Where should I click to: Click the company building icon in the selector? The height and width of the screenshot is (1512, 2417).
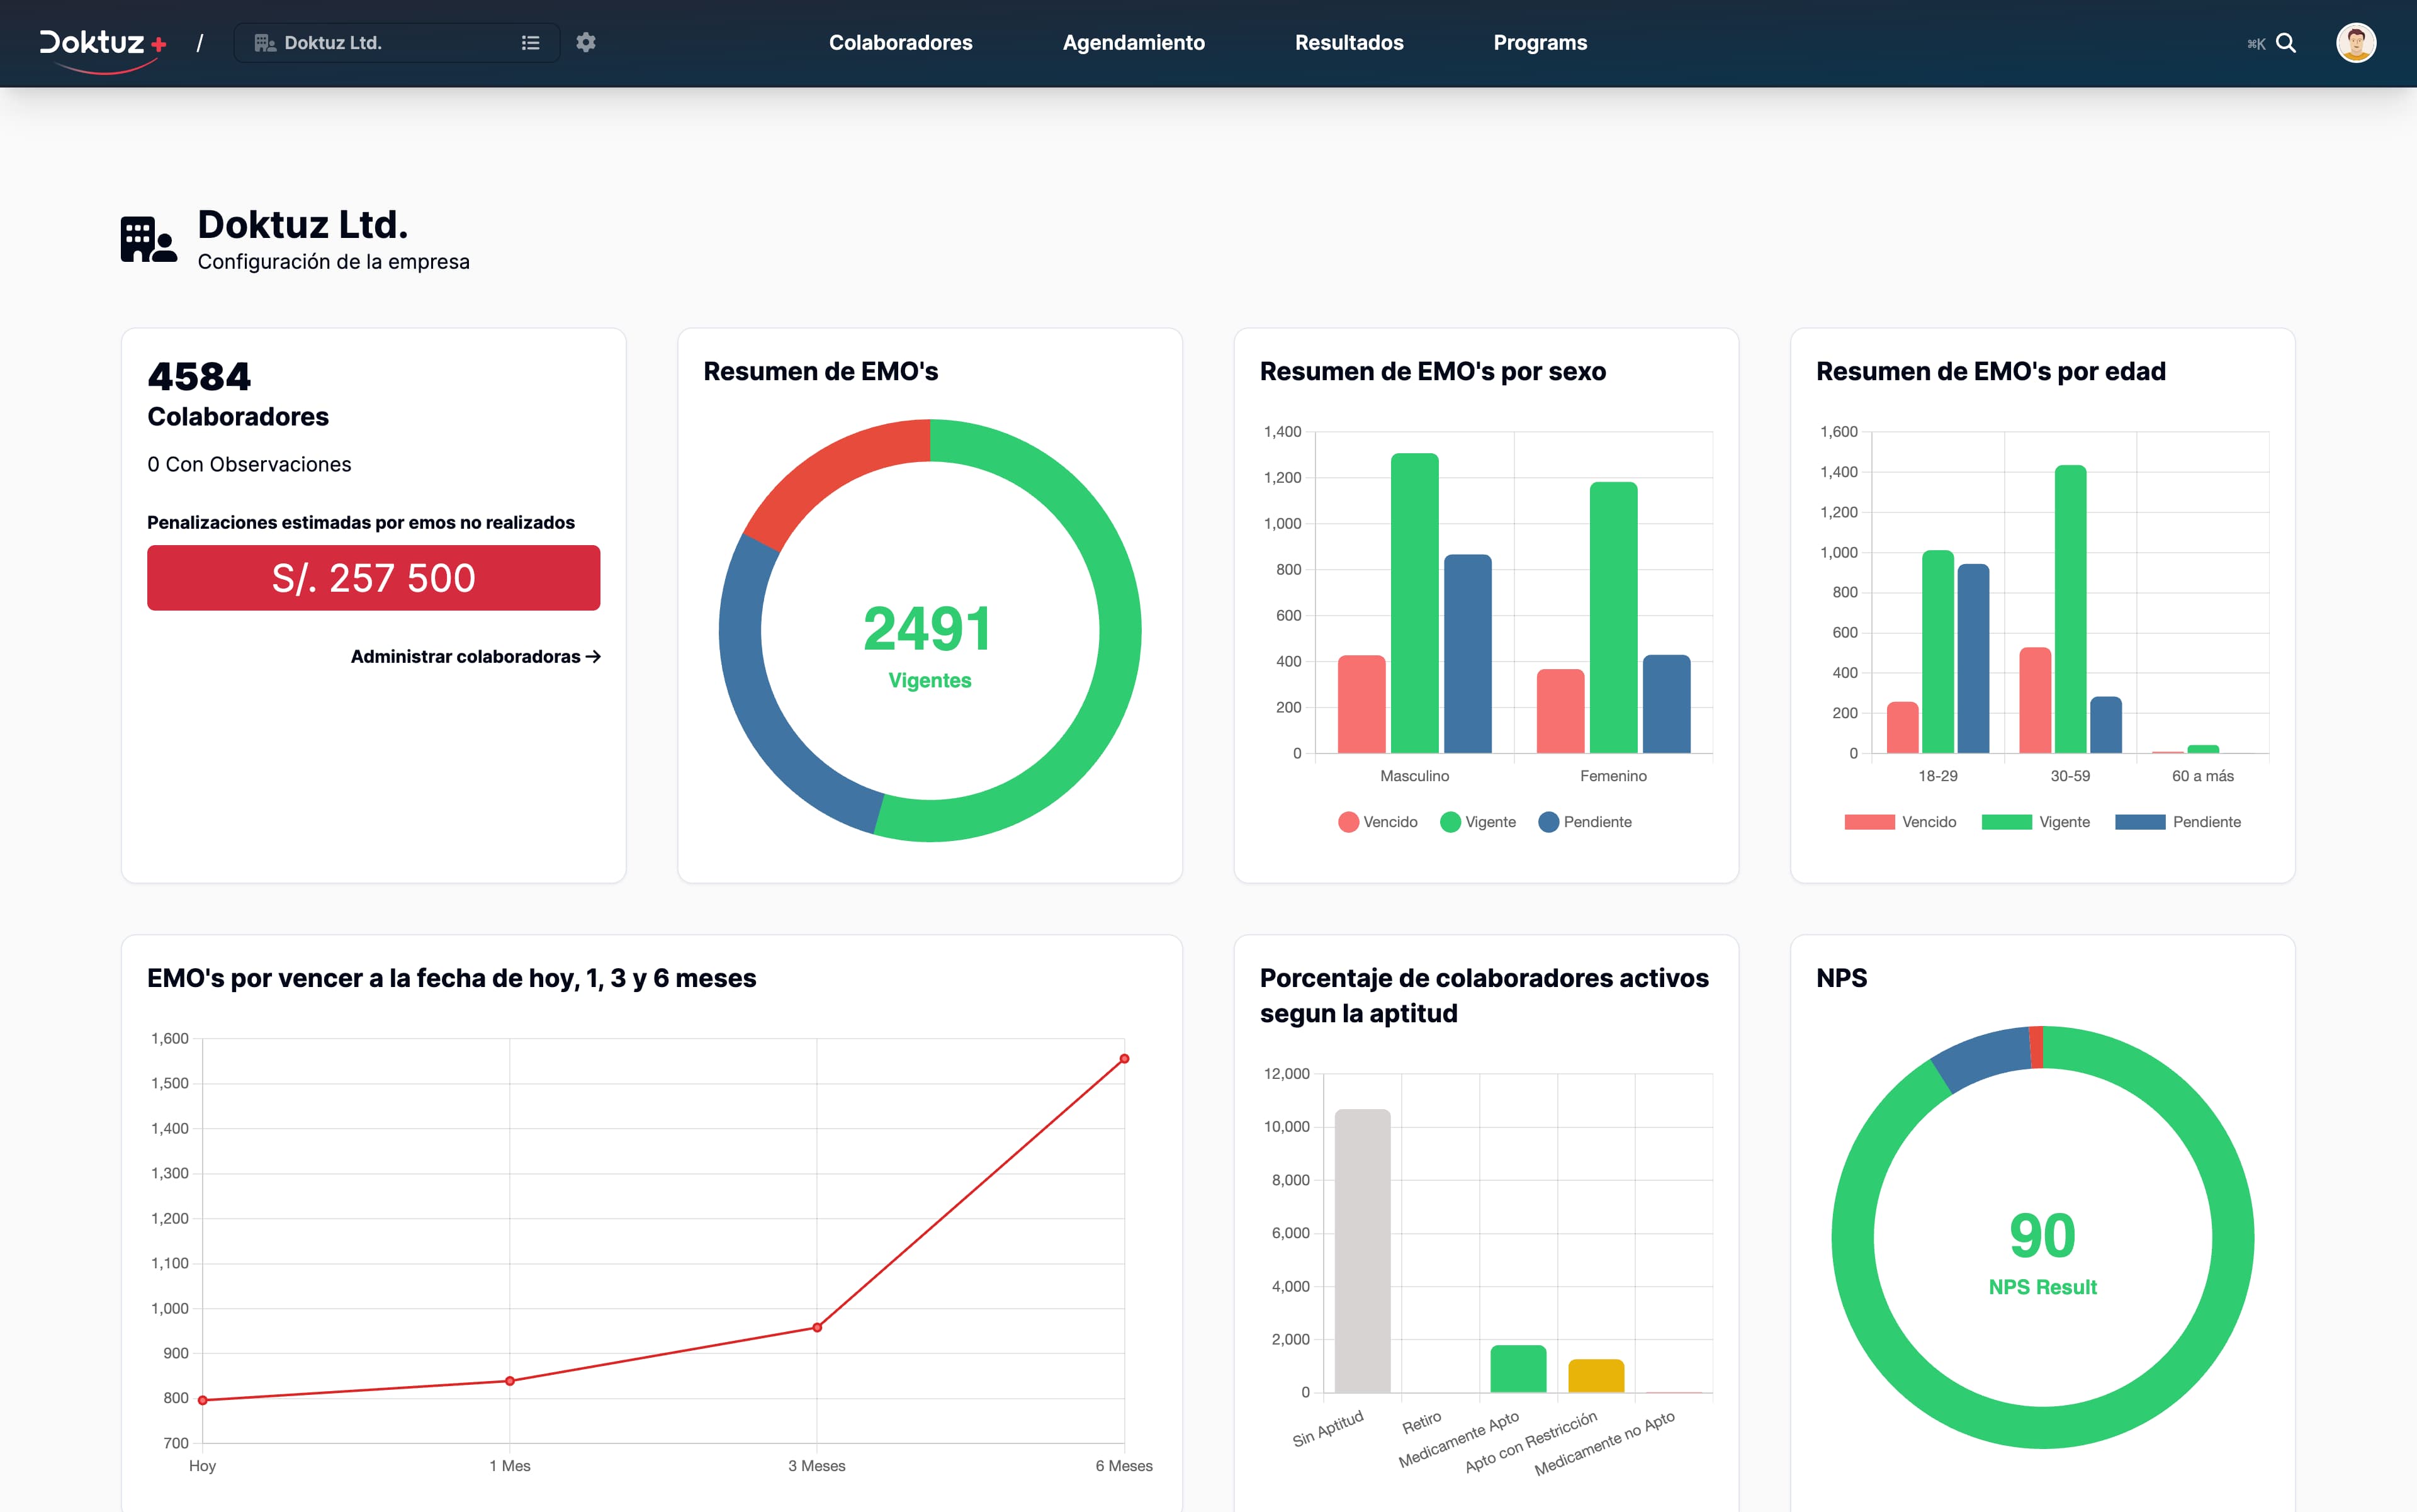tap(264, 42)
